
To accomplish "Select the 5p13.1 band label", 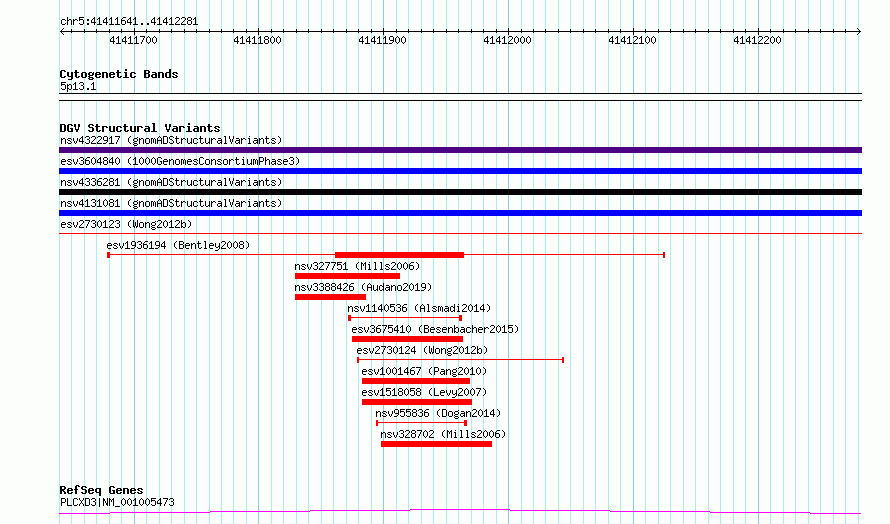I will pyautogui.click(x=78, y=86).
